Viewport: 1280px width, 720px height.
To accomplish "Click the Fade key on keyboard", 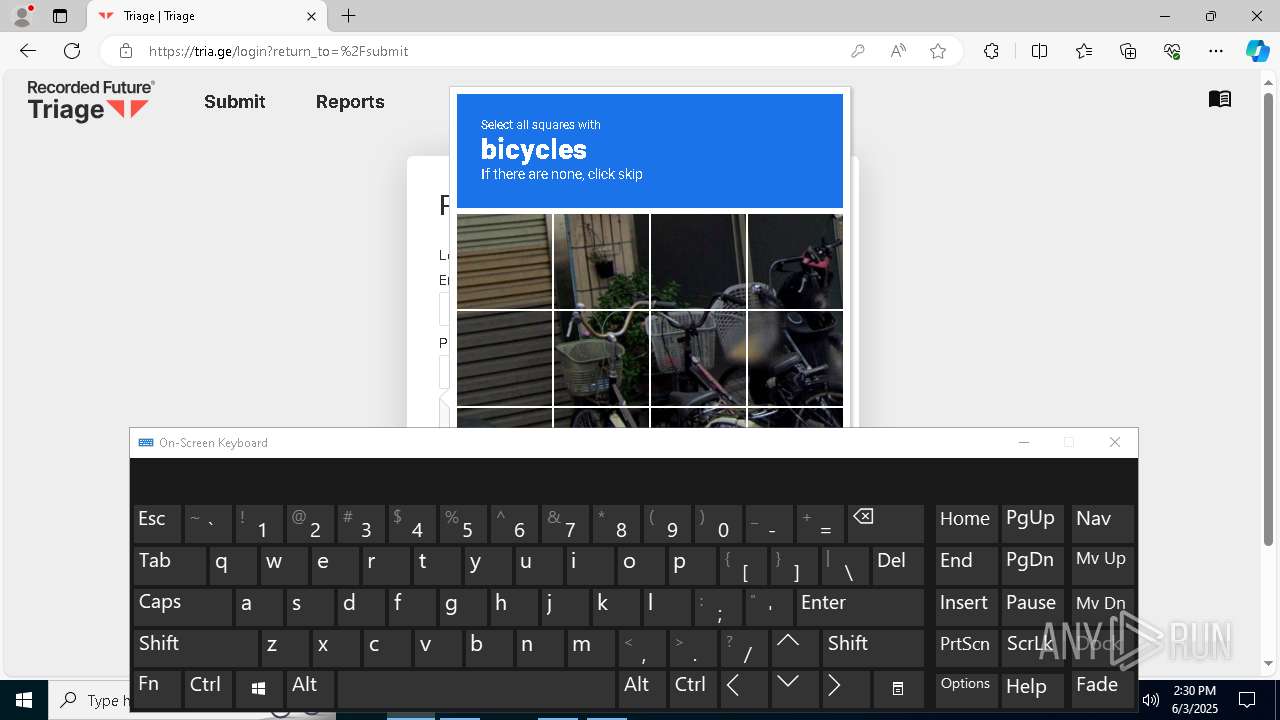I will pos(1102,688).
